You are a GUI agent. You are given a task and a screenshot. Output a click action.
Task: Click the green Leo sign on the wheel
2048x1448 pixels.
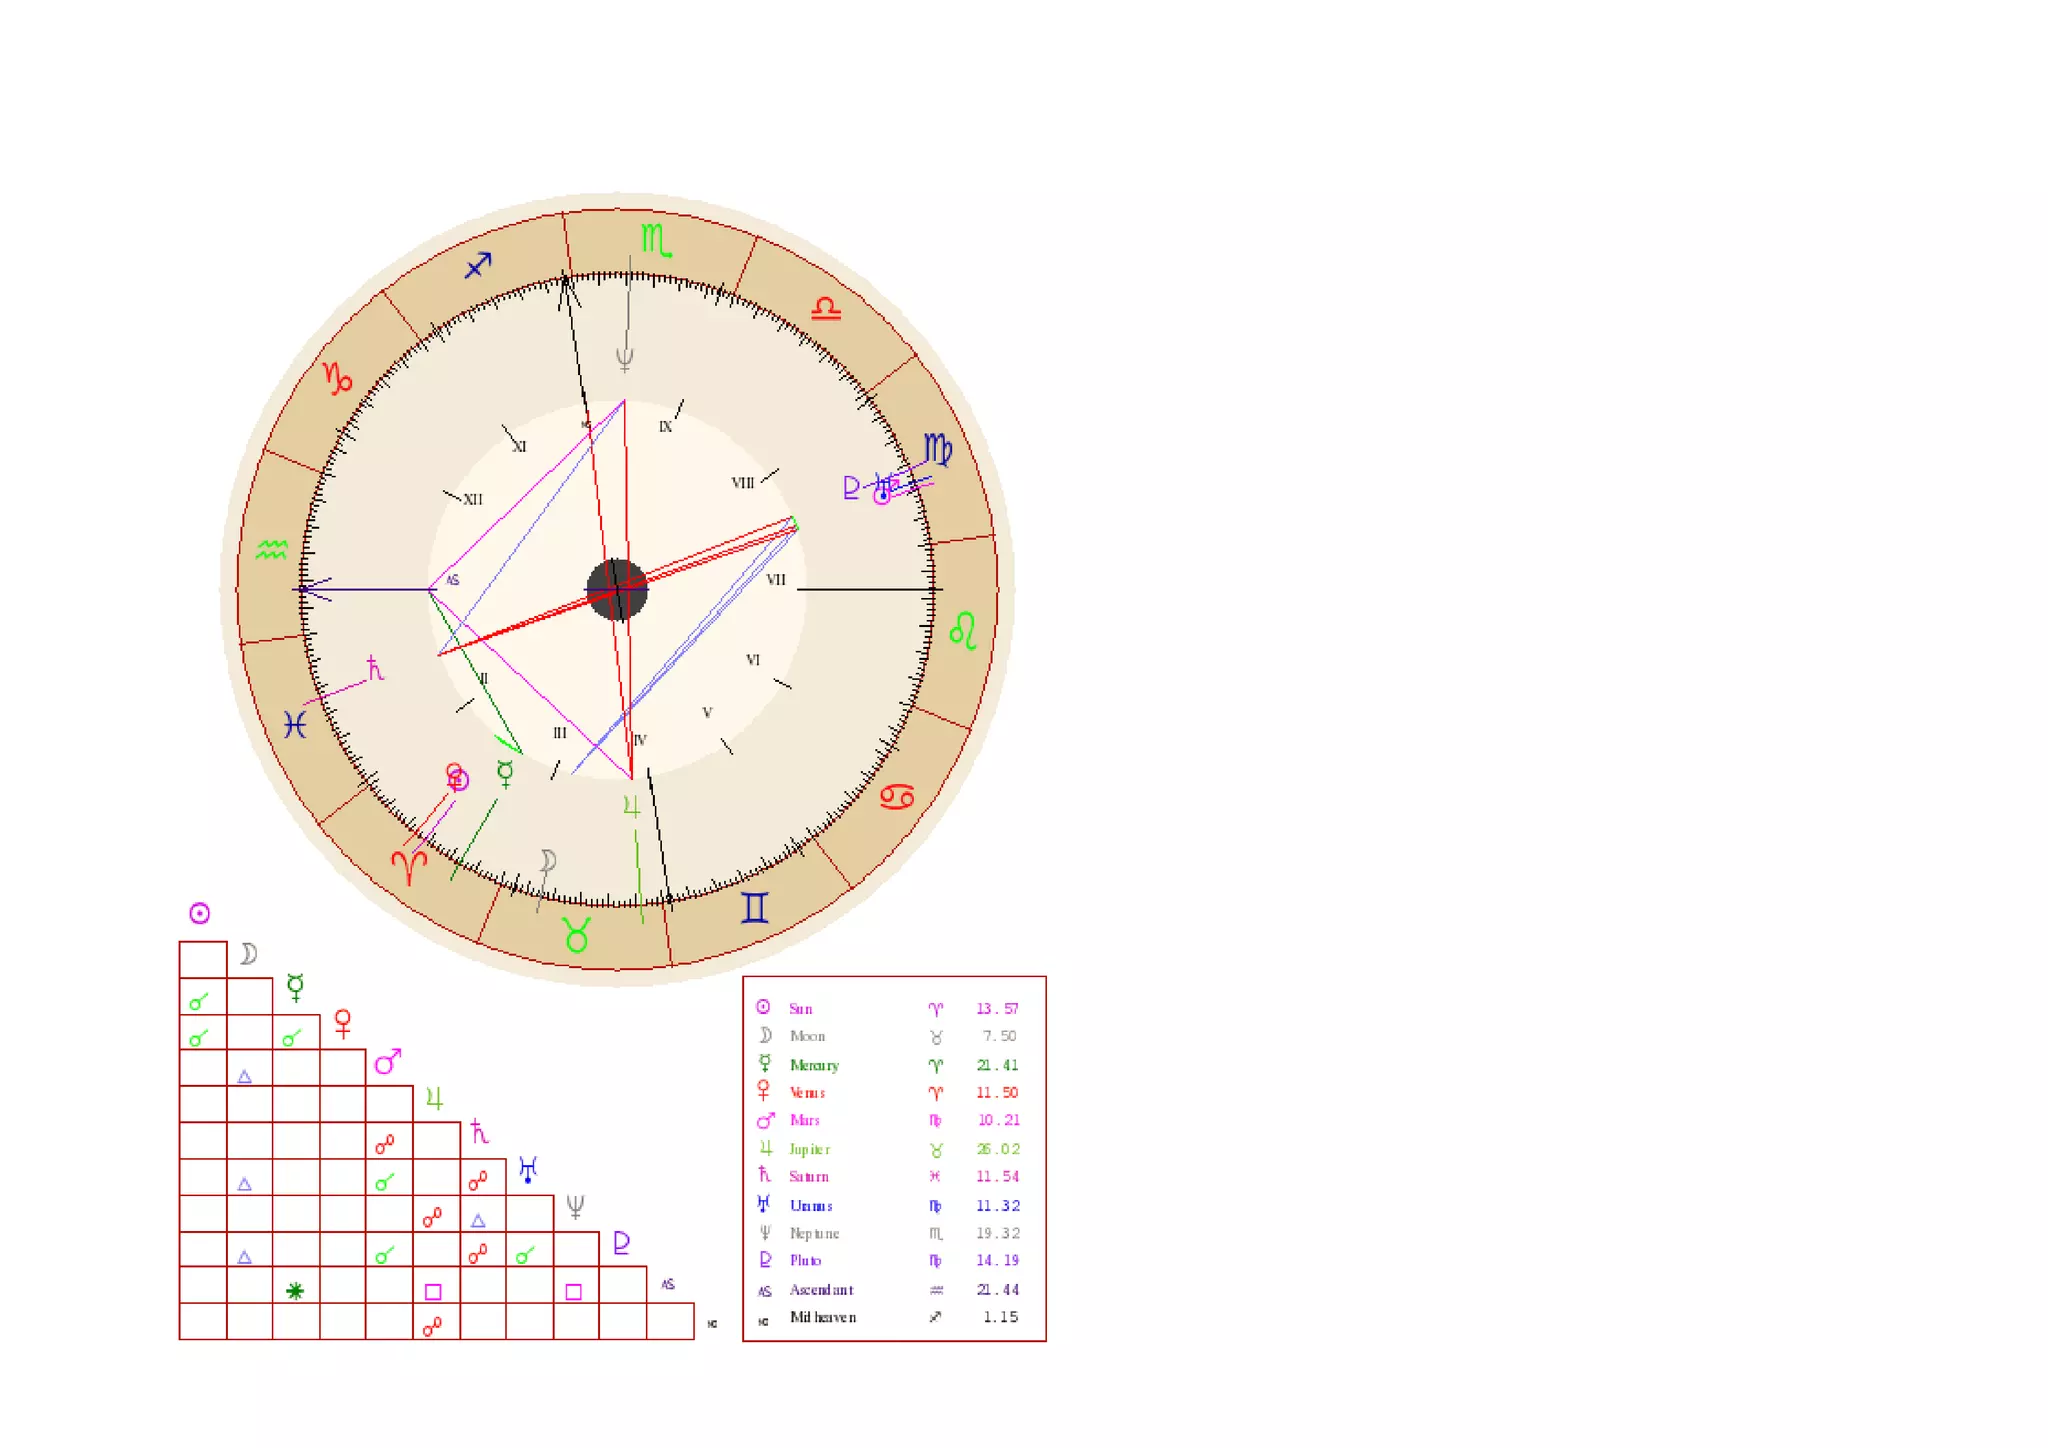[963, 631]
